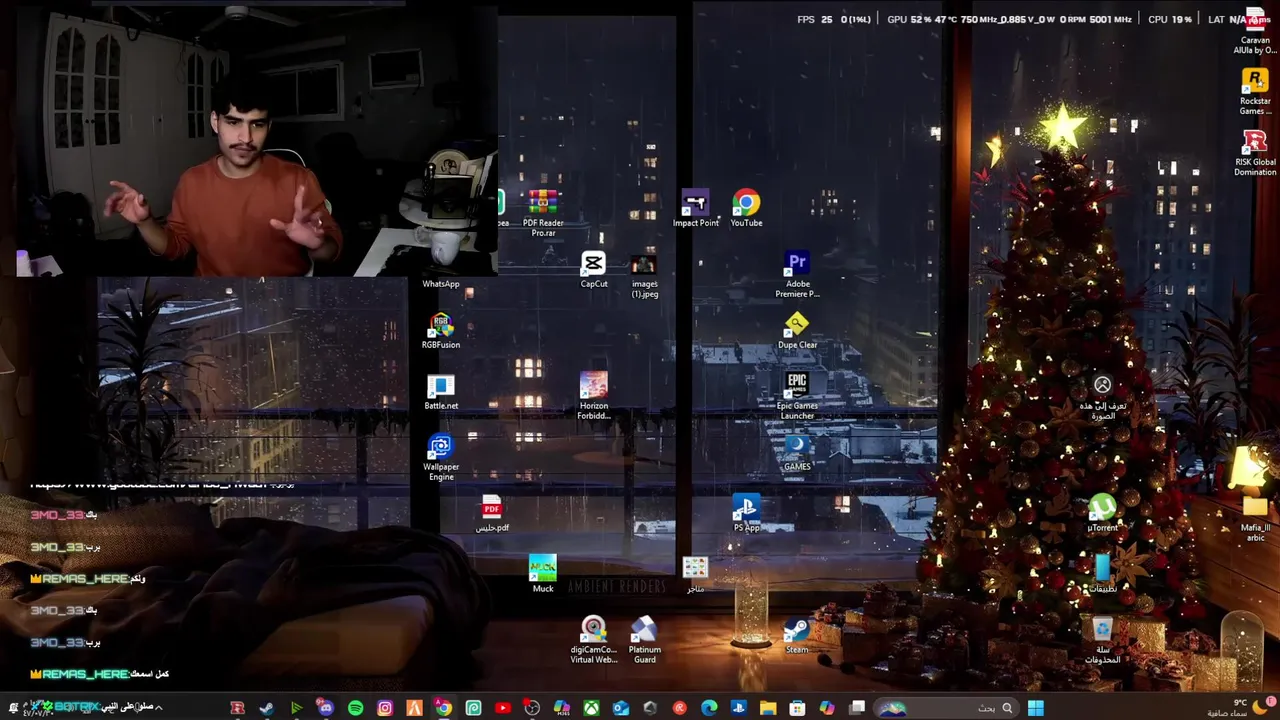Image resolution: width=1280 pixels, height=720 pixels.
Task: Launch Adobe Premiere Pro shortcut
Action: 797,275
